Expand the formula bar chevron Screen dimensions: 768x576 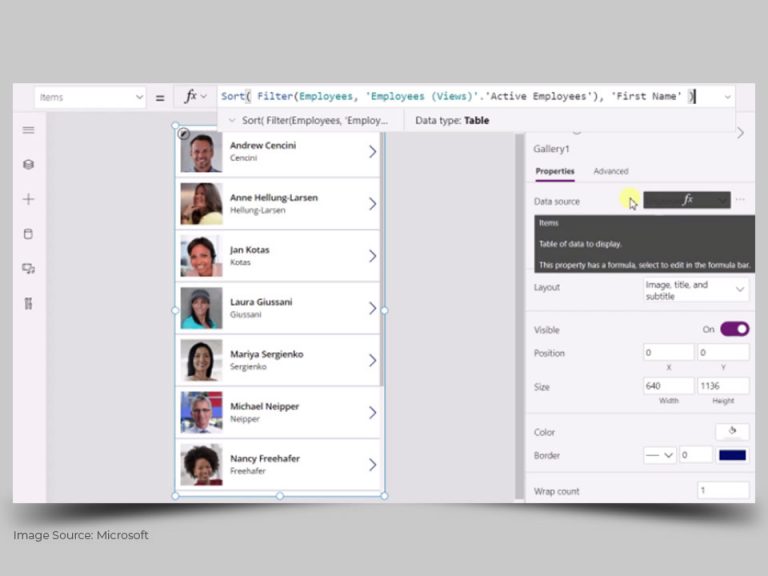(x=727, y=97)
